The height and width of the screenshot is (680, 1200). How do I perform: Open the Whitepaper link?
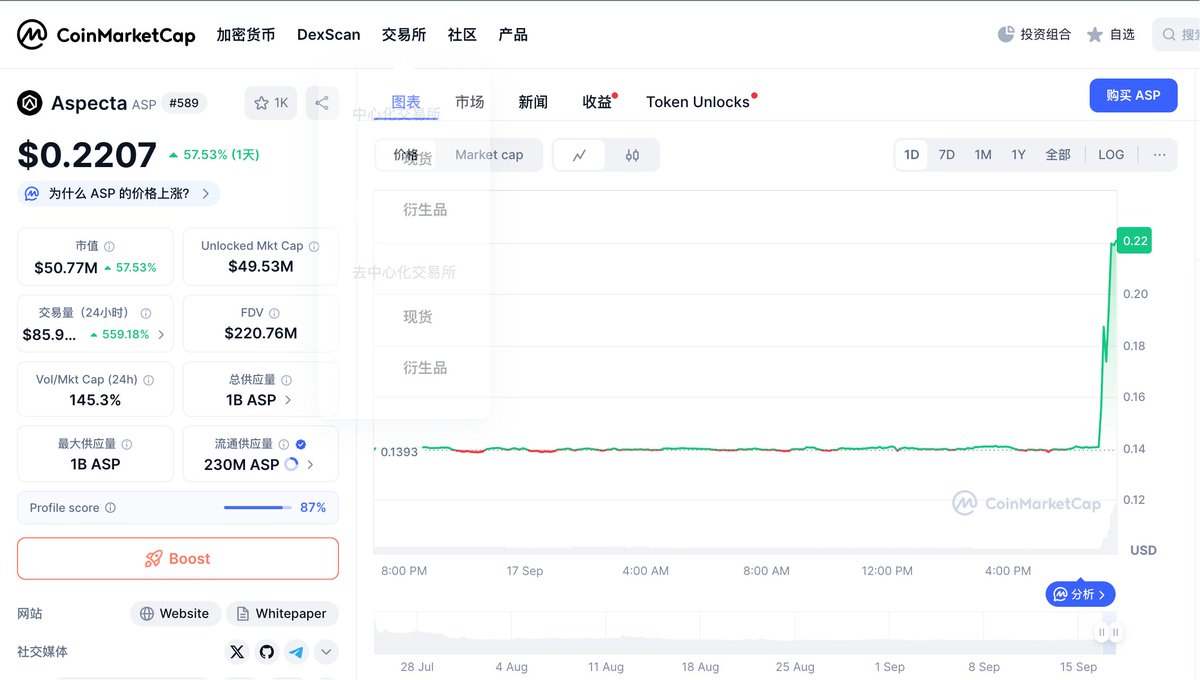coord(282,614)
